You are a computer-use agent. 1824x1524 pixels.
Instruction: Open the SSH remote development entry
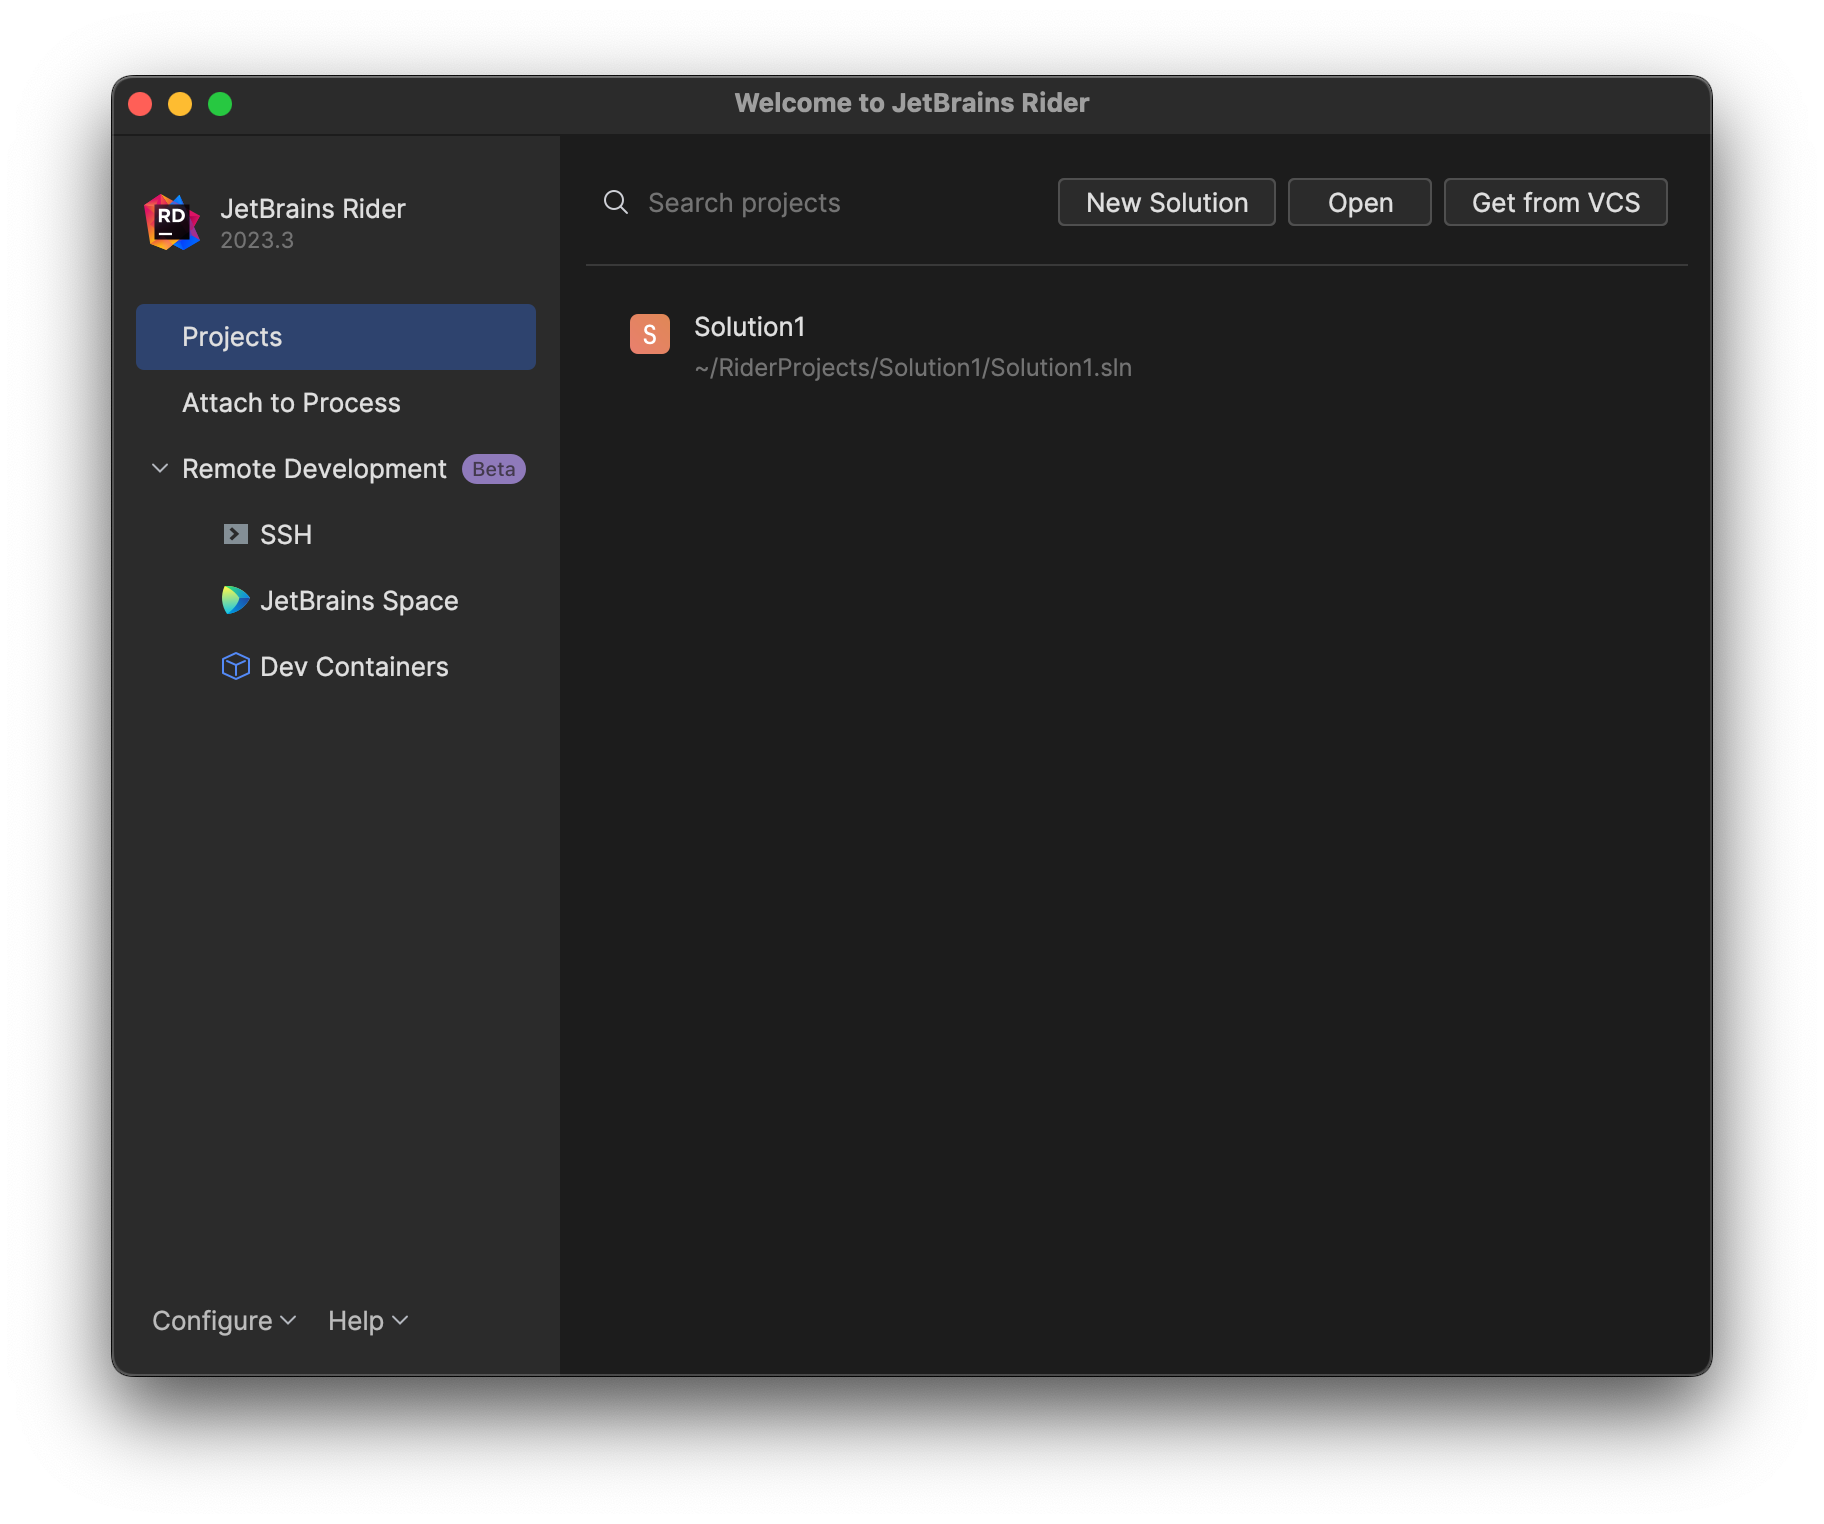click(336, 535)
